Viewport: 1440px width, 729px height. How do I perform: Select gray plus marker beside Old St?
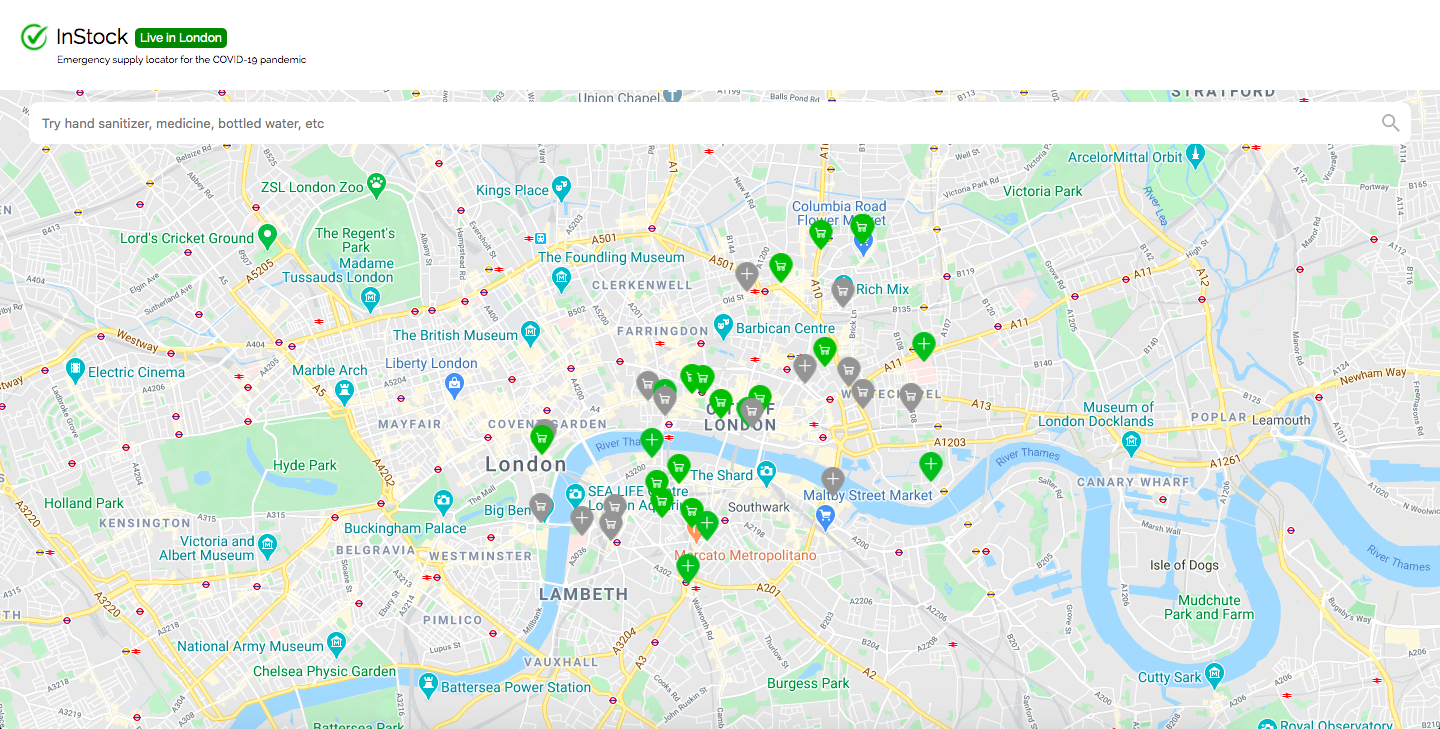point(746,275)
